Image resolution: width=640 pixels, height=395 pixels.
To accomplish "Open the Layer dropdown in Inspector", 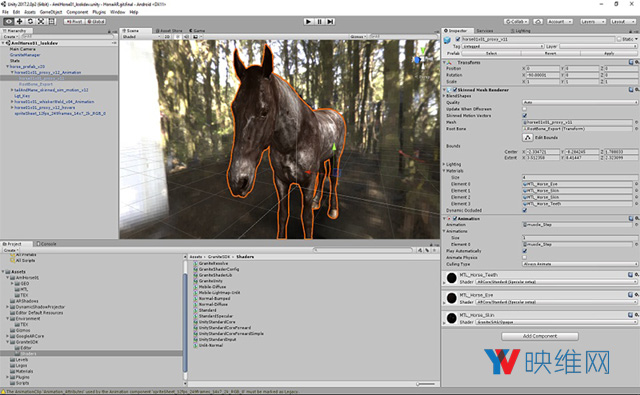I will pos(598,46).
